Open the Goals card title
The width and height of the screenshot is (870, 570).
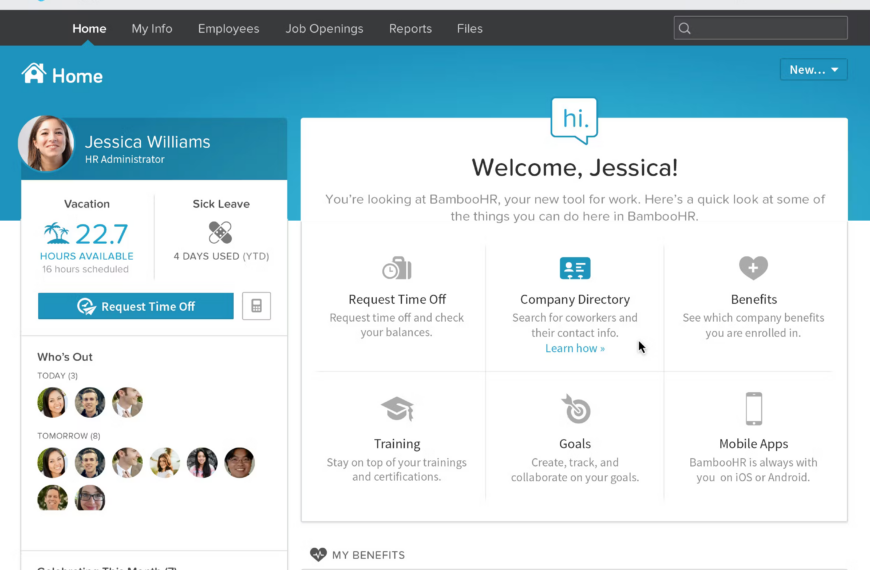click(575, 443)
